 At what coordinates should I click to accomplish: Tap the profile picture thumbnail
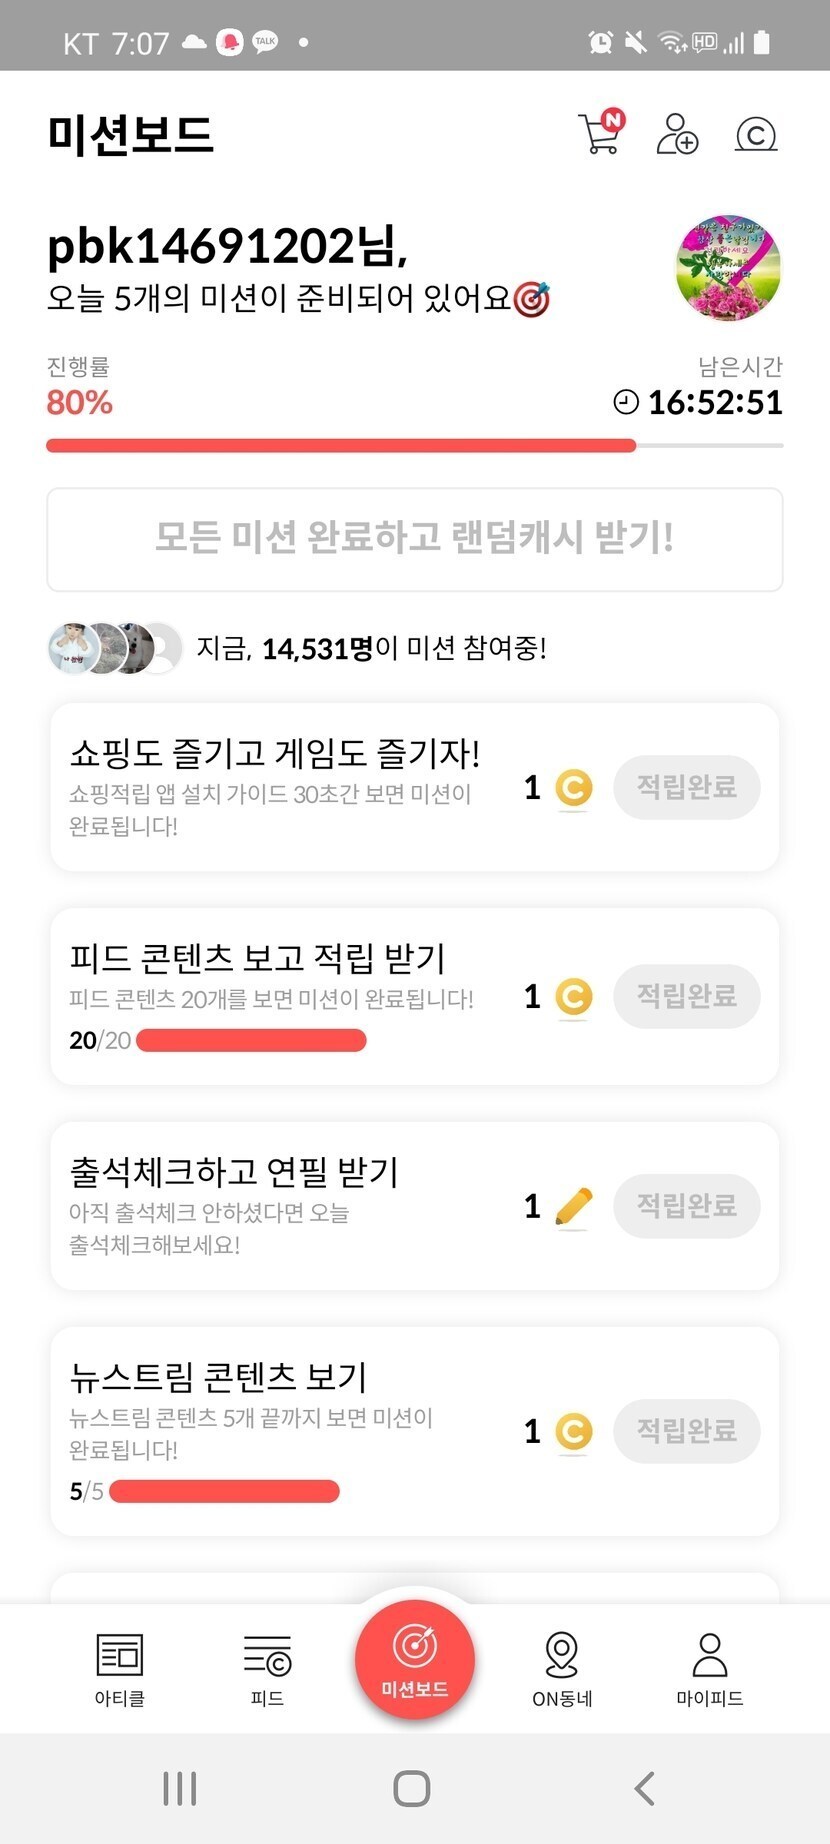(x=728, y=267)
